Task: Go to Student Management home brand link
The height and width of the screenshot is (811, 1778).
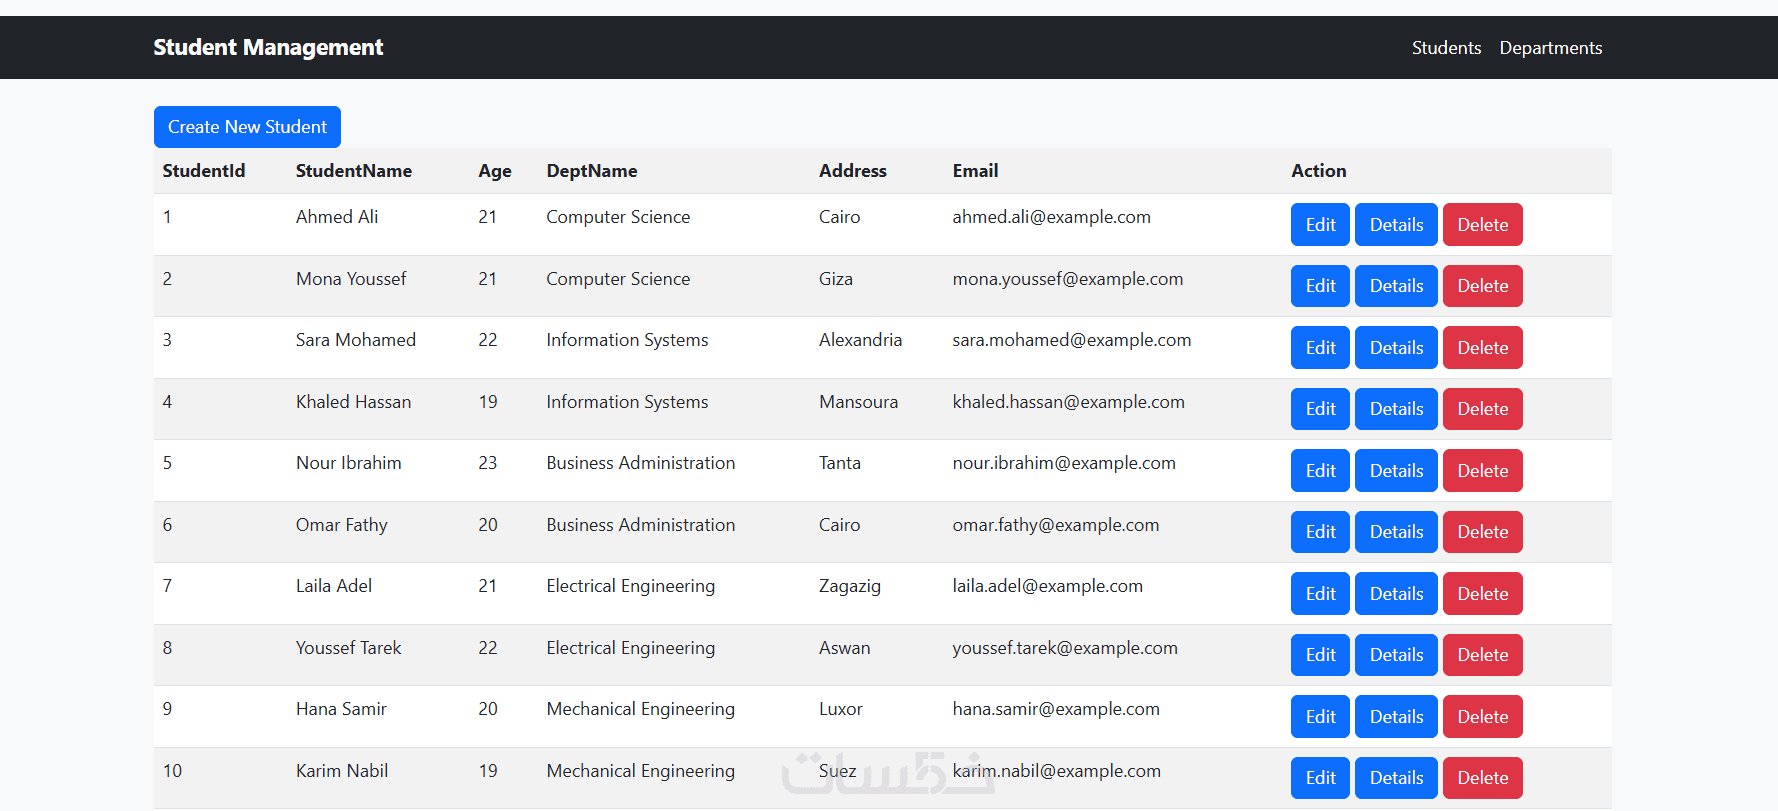Action: 268,47
